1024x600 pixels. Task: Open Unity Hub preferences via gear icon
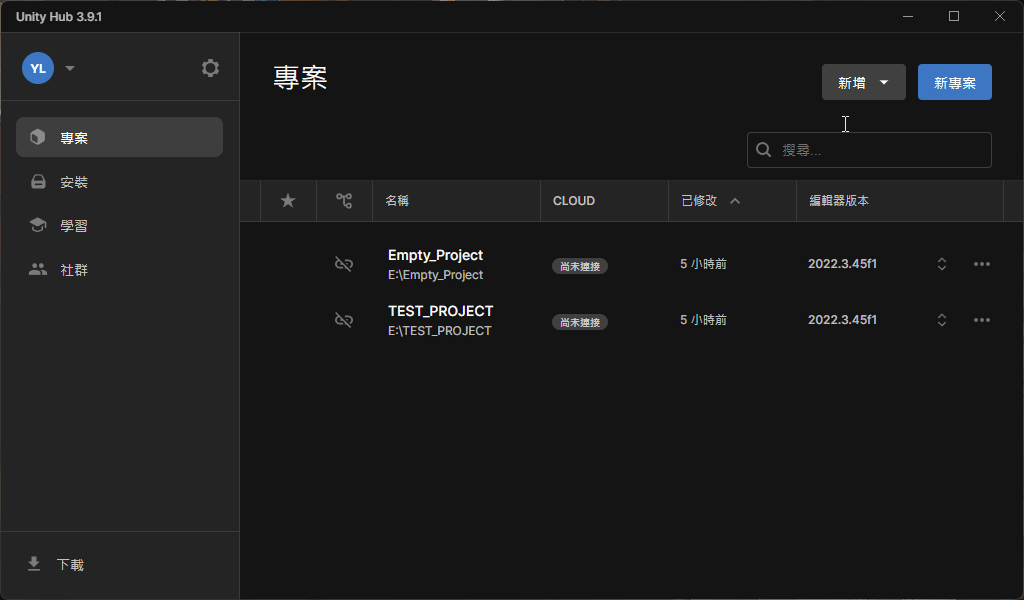coord(210,67)
